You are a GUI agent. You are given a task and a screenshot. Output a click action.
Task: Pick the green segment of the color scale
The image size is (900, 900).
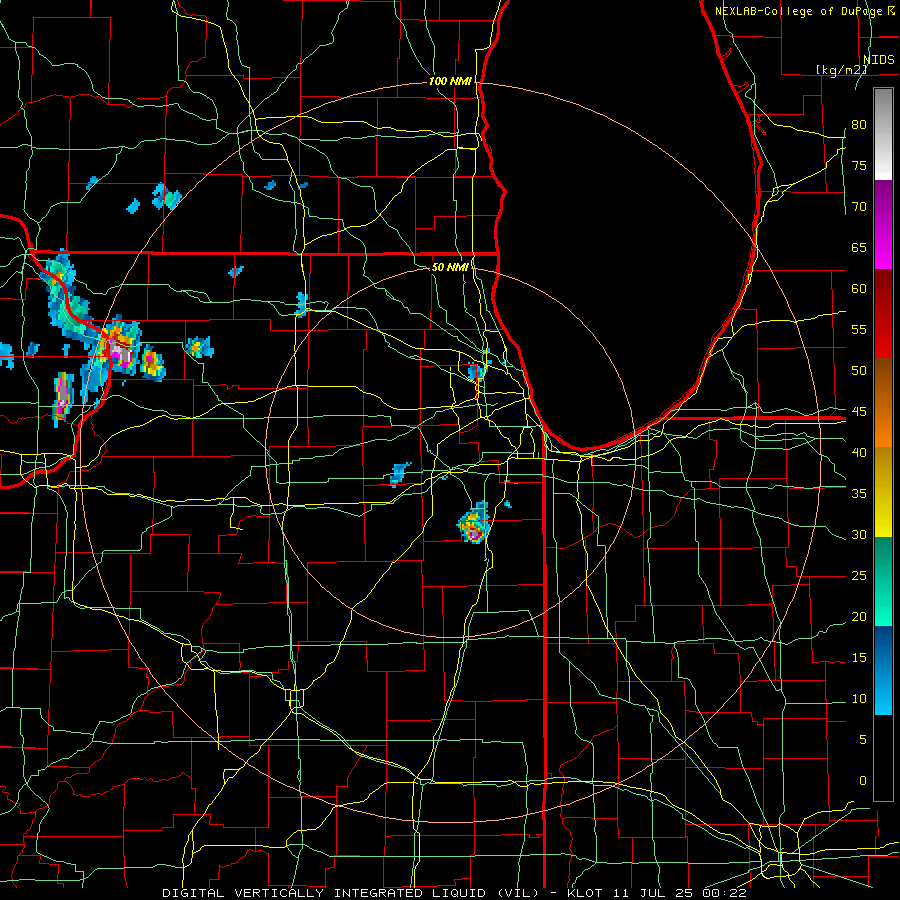[883, 581]
